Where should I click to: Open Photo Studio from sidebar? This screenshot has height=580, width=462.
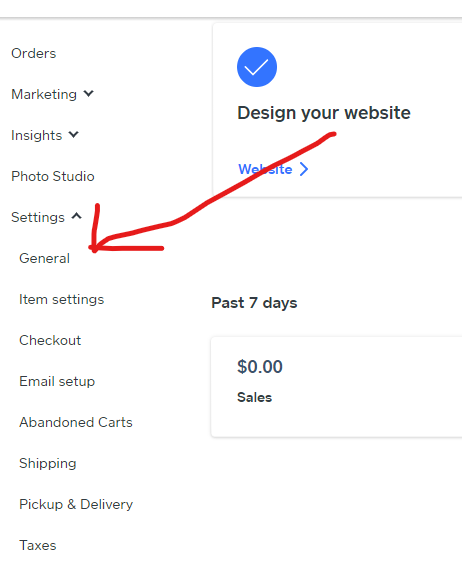point(53,176)
